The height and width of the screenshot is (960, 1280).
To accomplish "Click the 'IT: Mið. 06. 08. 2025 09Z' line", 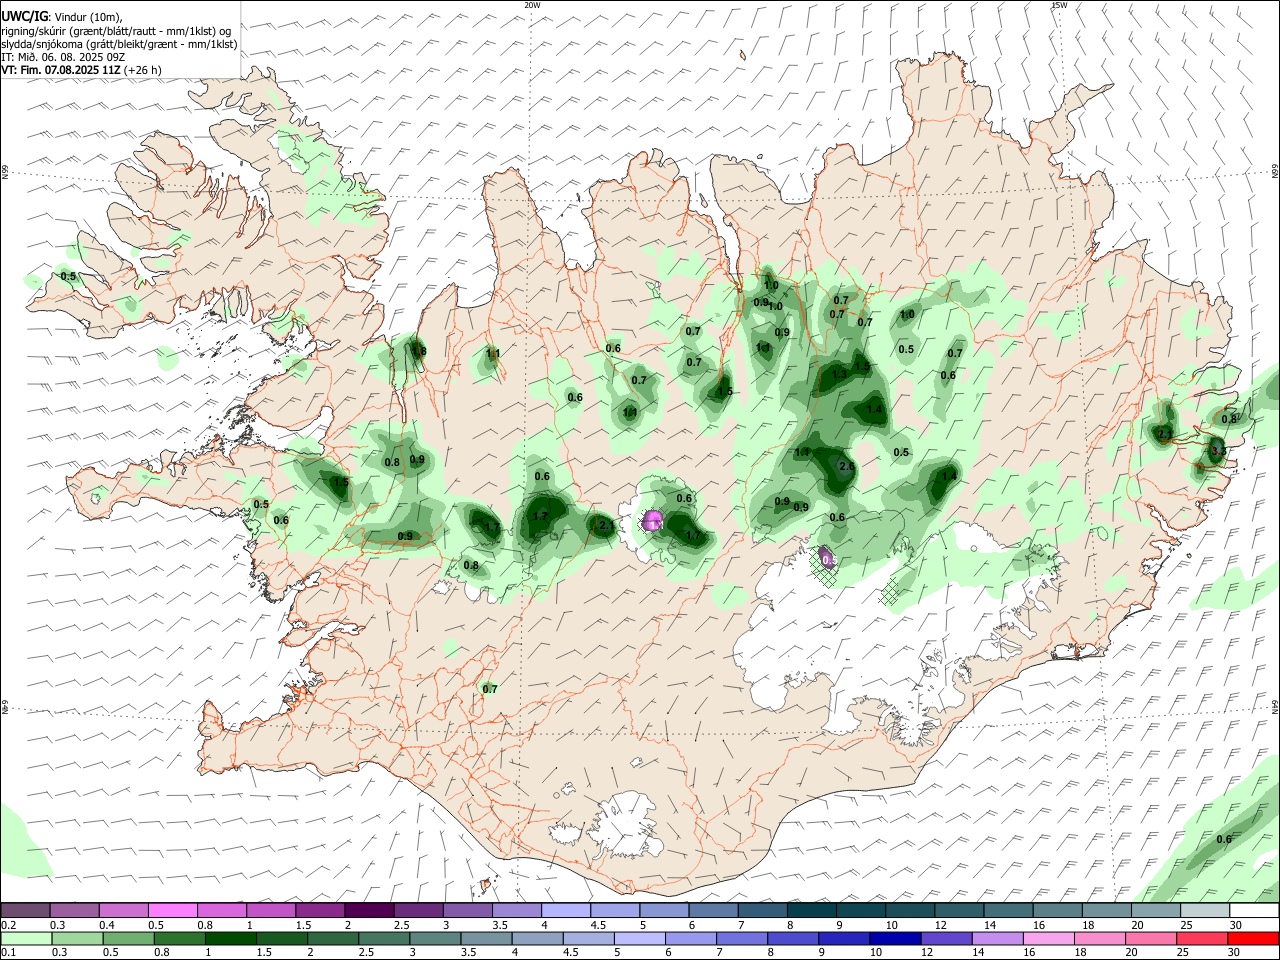I will coord(63,57).
